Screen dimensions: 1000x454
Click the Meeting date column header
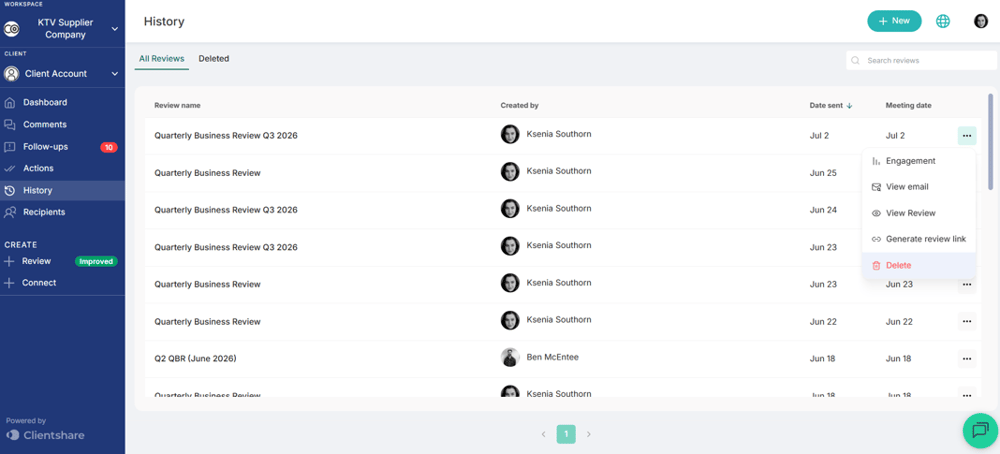[x=908, y=105]
